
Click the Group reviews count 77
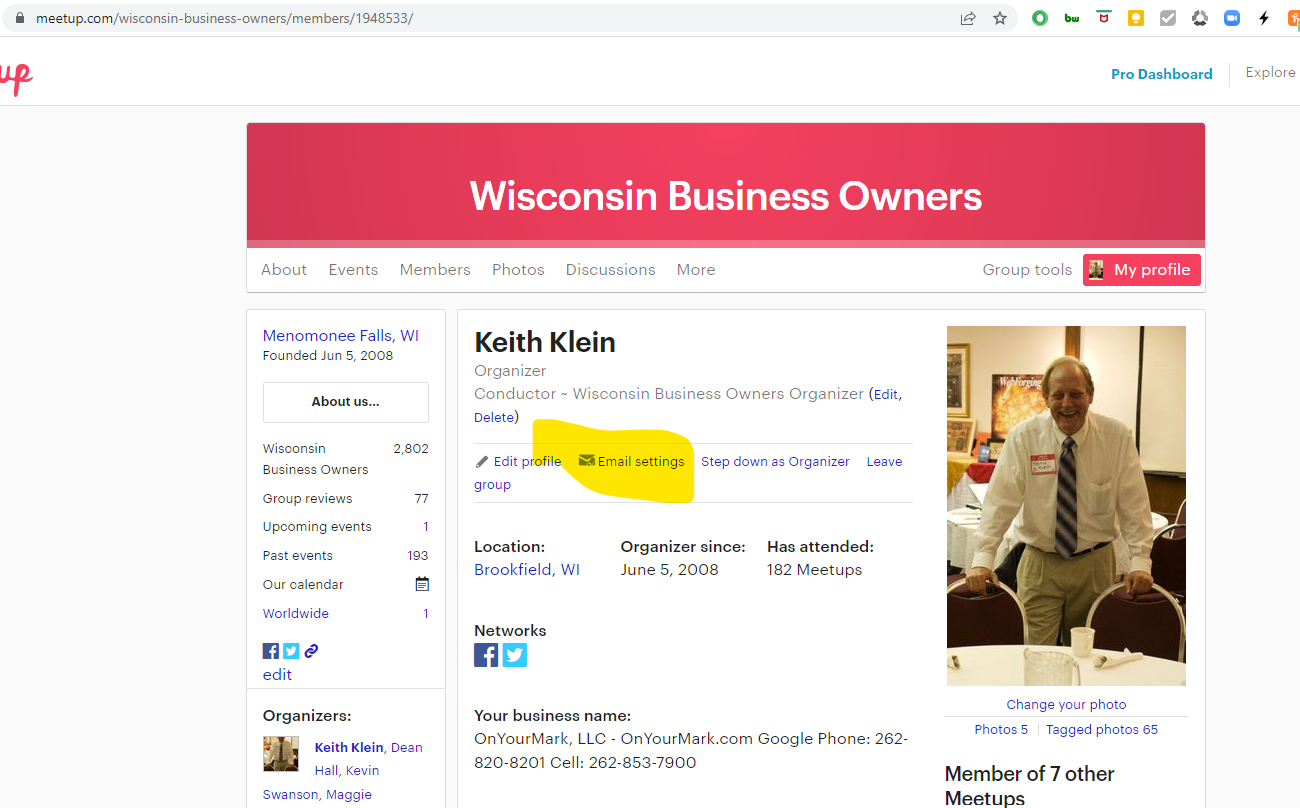421,499
